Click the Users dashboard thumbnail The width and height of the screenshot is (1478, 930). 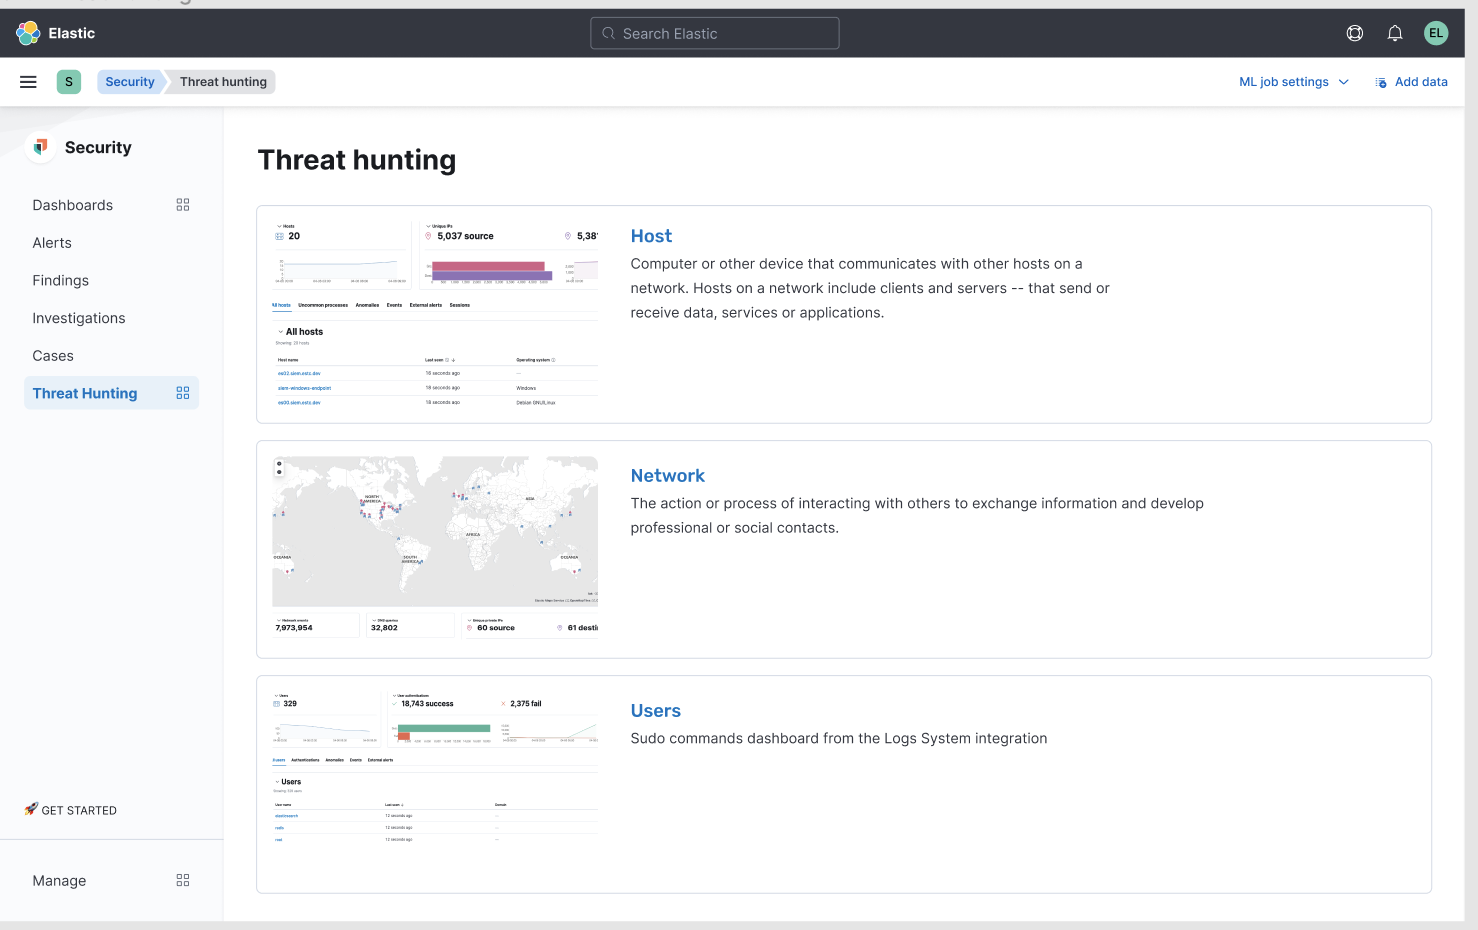[435, 768]
